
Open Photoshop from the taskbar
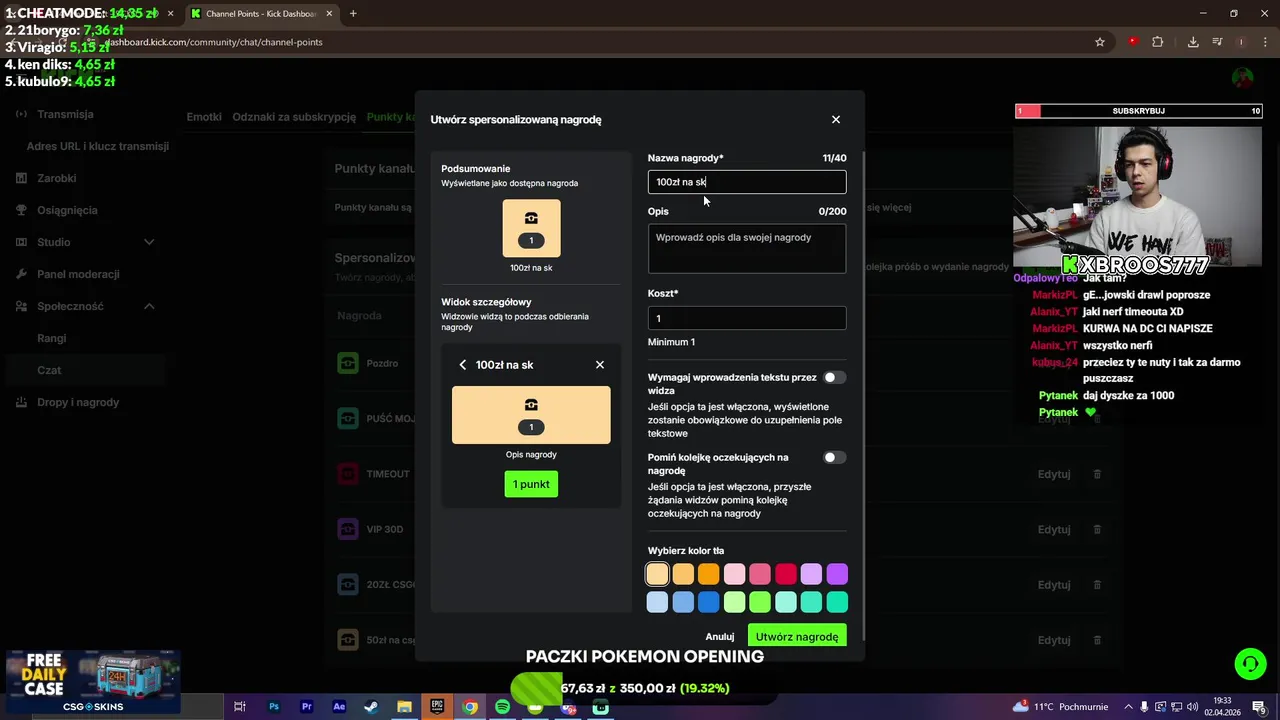[x=273, y=707]
